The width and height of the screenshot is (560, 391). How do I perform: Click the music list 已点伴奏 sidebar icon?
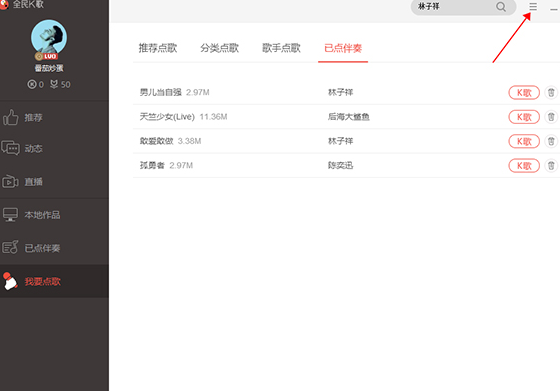(x=10, y=247)
